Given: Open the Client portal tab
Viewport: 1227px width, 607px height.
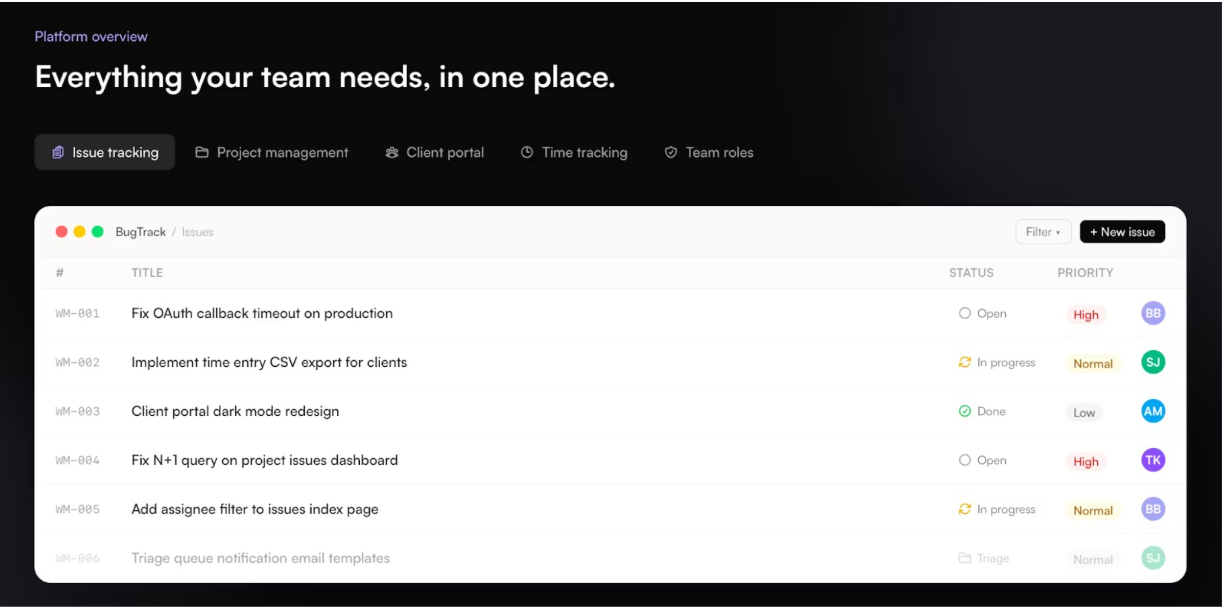Looking at the screenshot, I should (435, 153).
